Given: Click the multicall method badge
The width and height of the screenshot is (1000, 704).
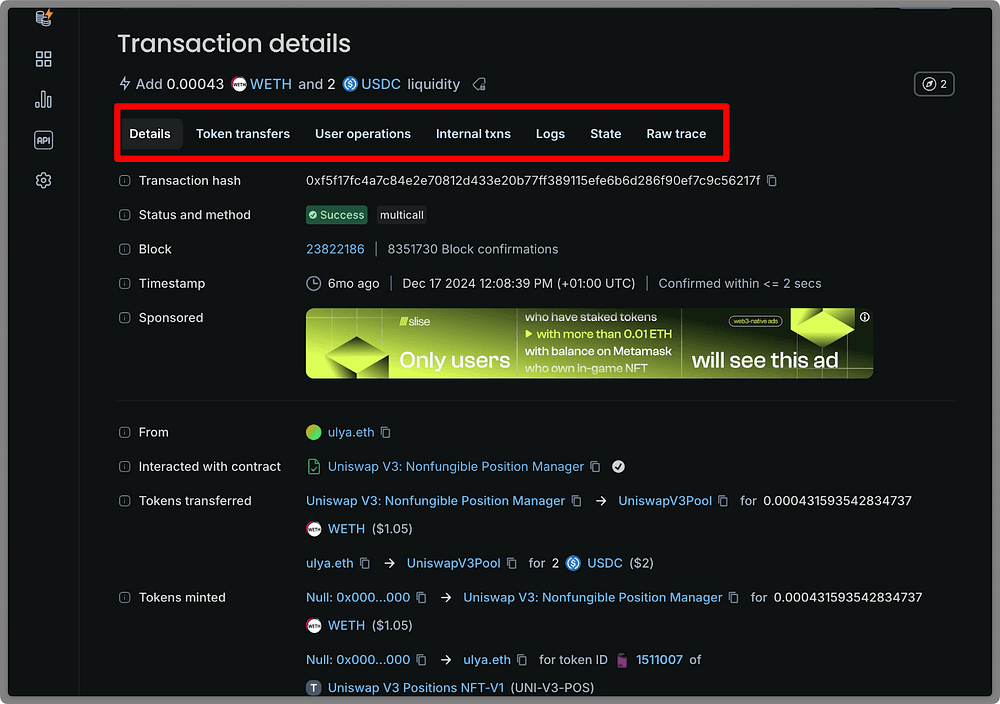Looking at the screenshot, I should point(402,215).
